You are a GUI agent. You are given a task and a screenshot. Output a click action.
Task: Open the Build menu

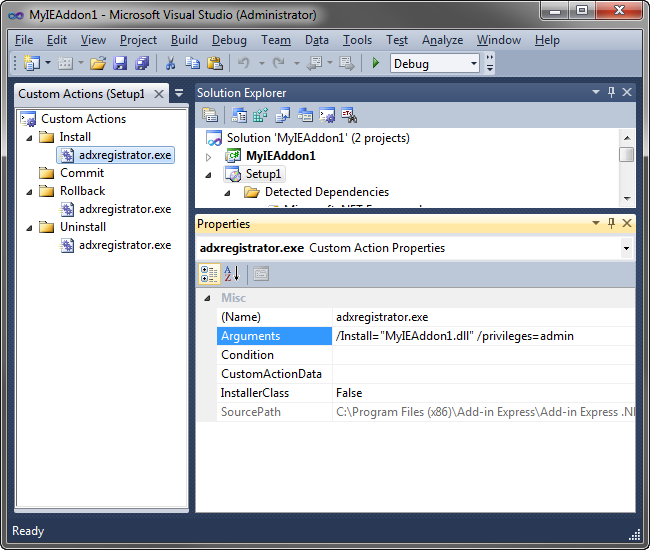click(x=184, y=40)
